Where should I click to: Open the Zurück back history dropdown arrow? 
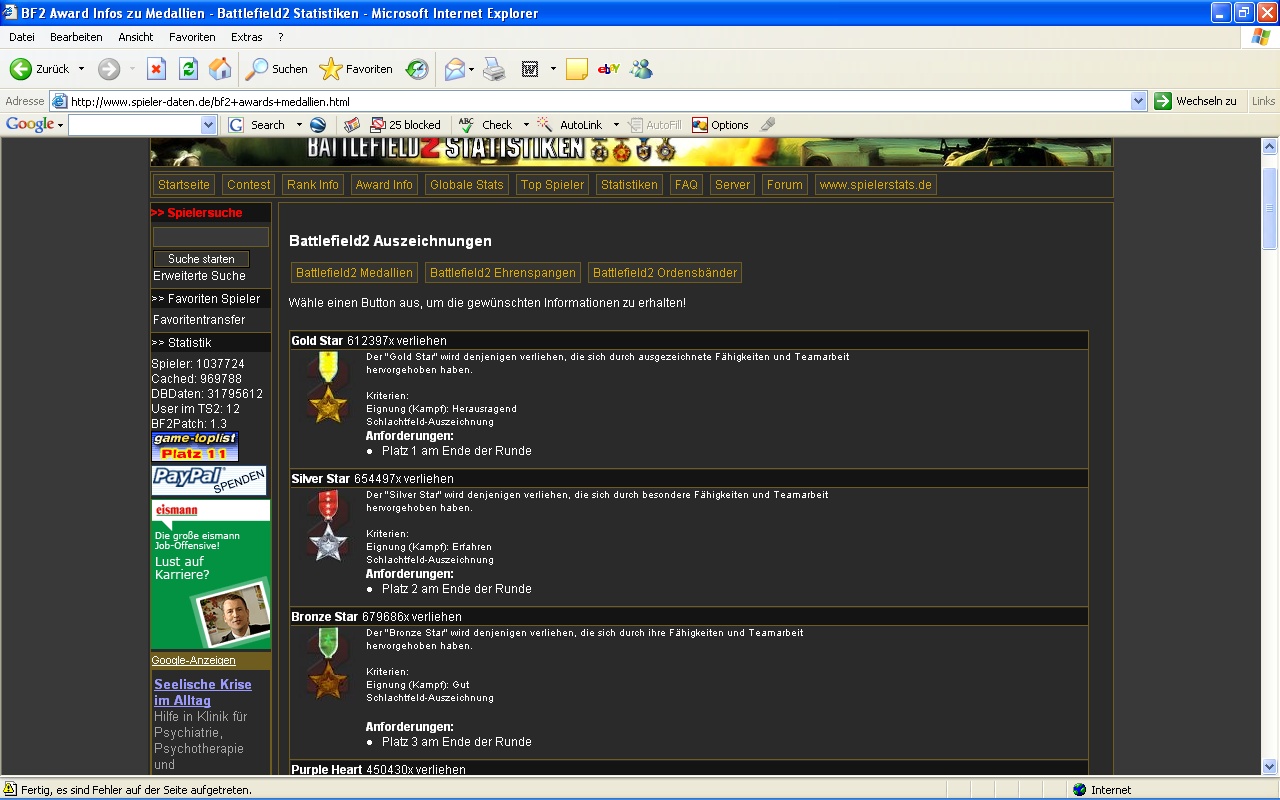(81, 69)
